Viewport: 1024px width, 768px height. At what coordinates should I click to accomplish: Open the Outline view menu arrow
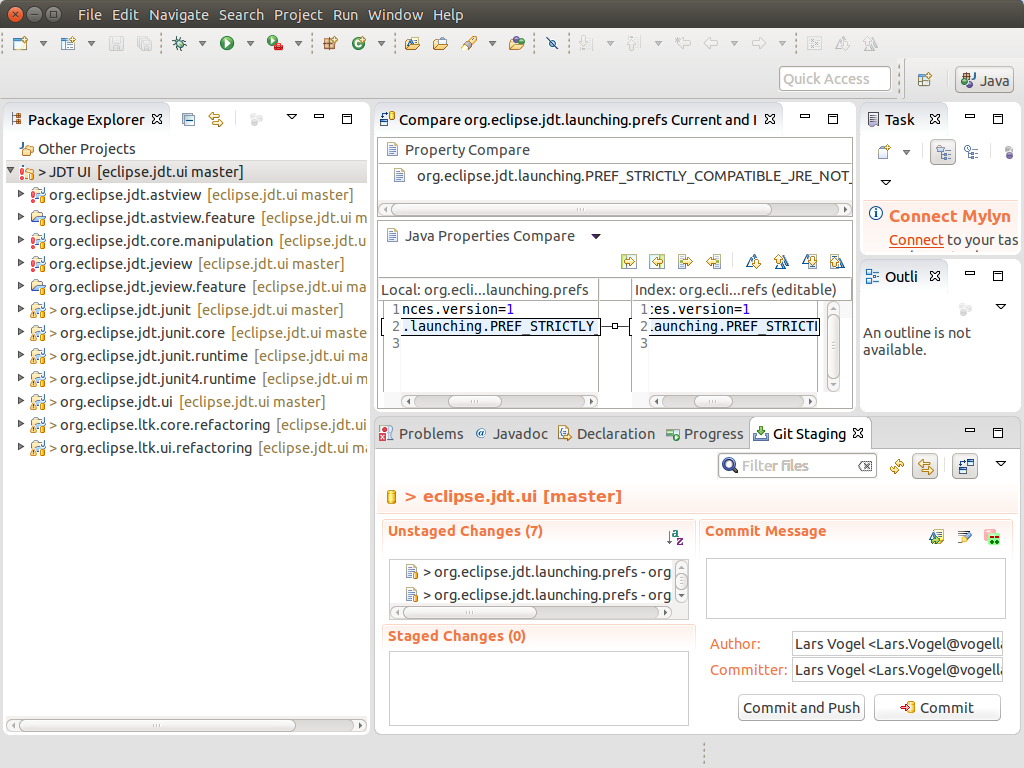click(x=1000, y=306)
